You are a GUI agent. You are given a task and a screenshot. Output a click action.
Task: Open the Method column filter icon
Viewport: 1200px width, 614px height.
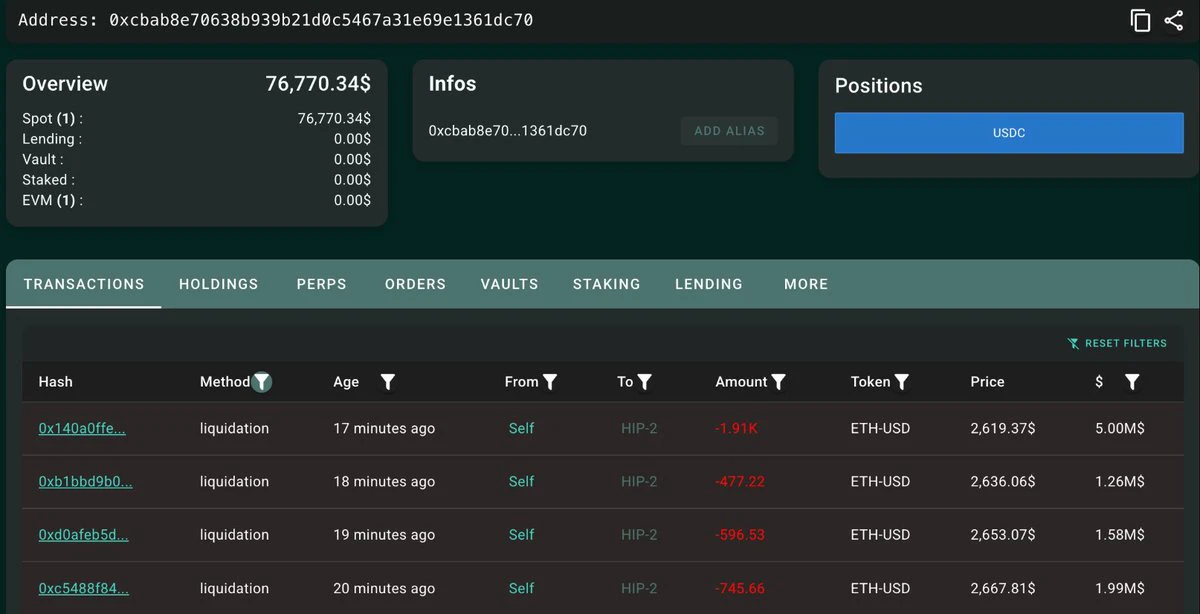(262, 381)
